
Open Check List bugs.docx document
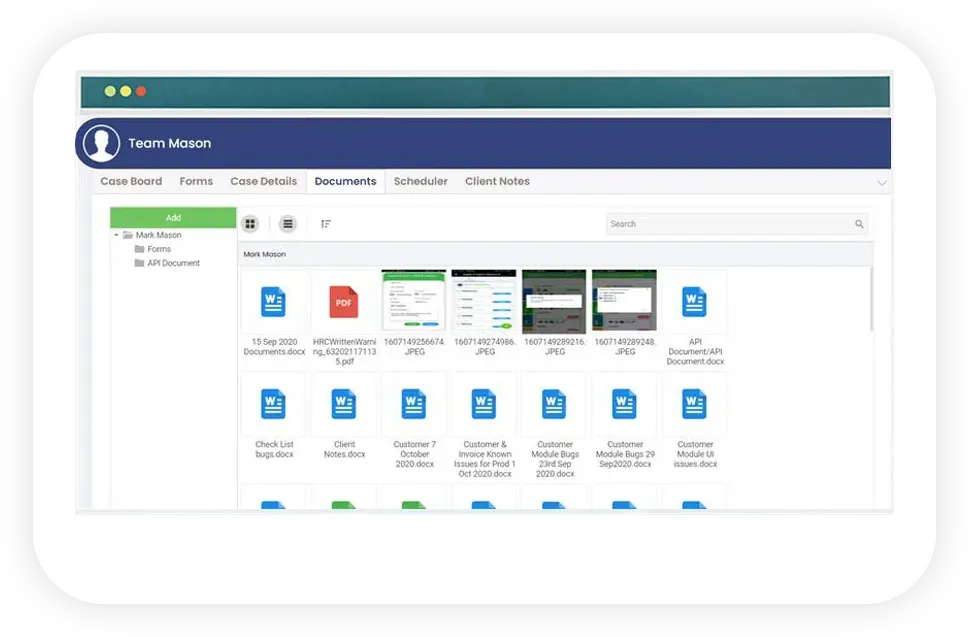coord(273,404)
